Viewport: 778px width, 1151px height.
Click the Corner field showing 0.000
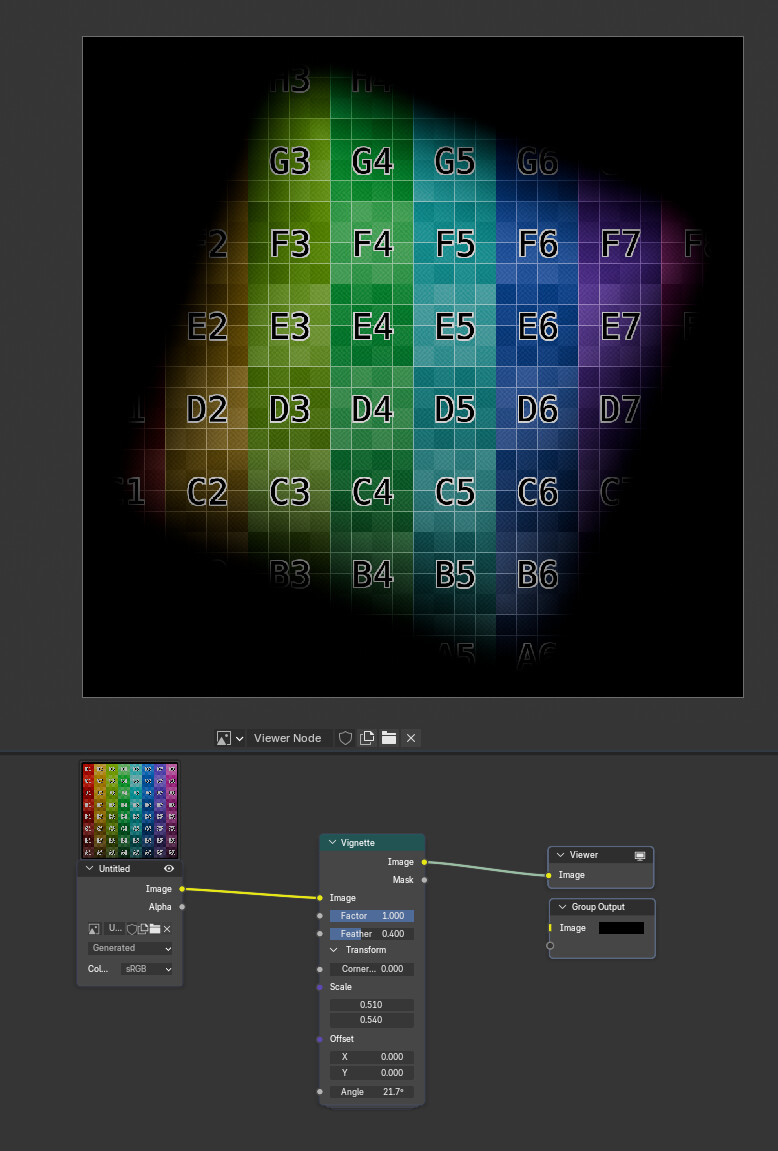tap(371, 969)
